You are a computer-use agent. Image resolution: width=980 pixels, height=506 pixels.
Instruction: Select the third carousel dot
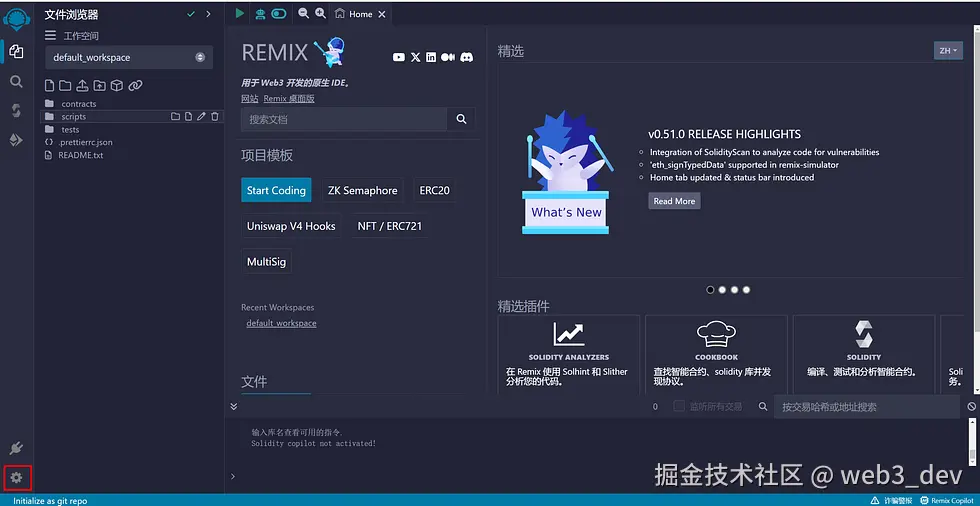[734, 290]
